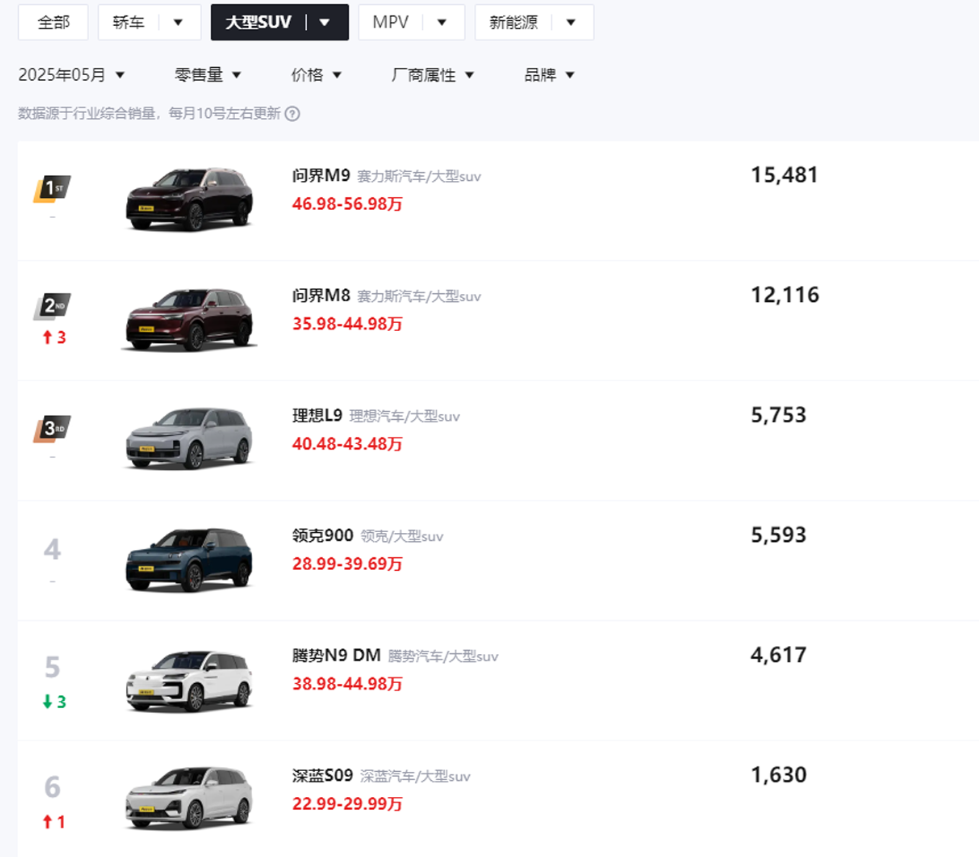Open the 问界M8 car thumbnail
The height and width of the screenshot is (857, 979).
pos(190,319)
